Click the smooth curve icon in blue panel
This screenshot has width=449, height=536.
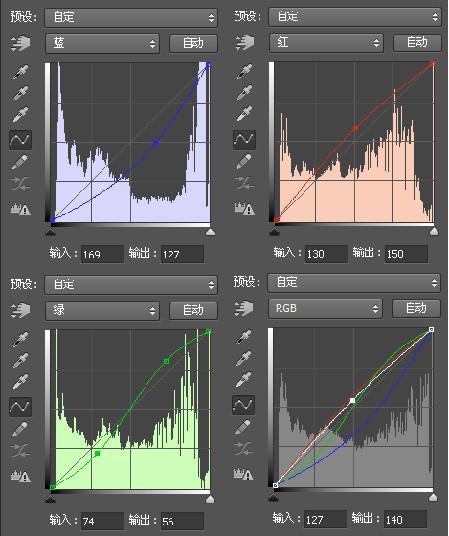21,184
